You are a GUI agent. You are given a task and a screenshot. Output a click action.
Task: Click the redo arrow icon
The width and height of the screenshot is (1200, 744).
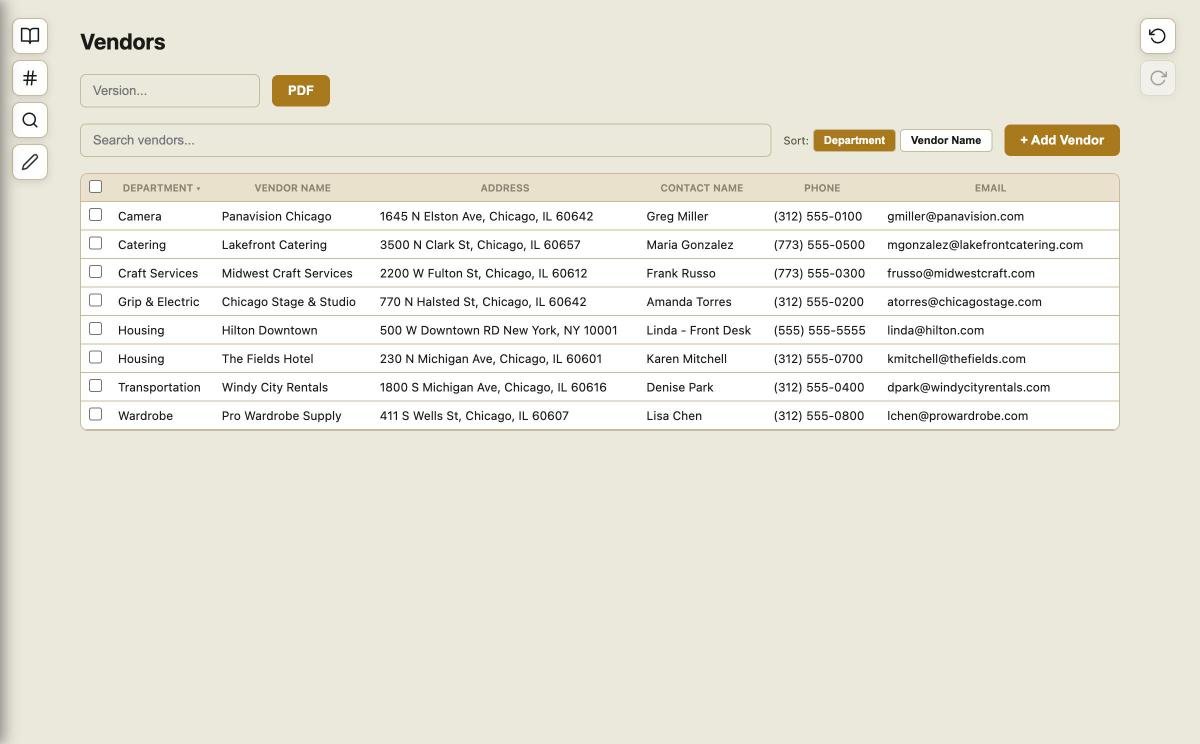coord(1158,78)
